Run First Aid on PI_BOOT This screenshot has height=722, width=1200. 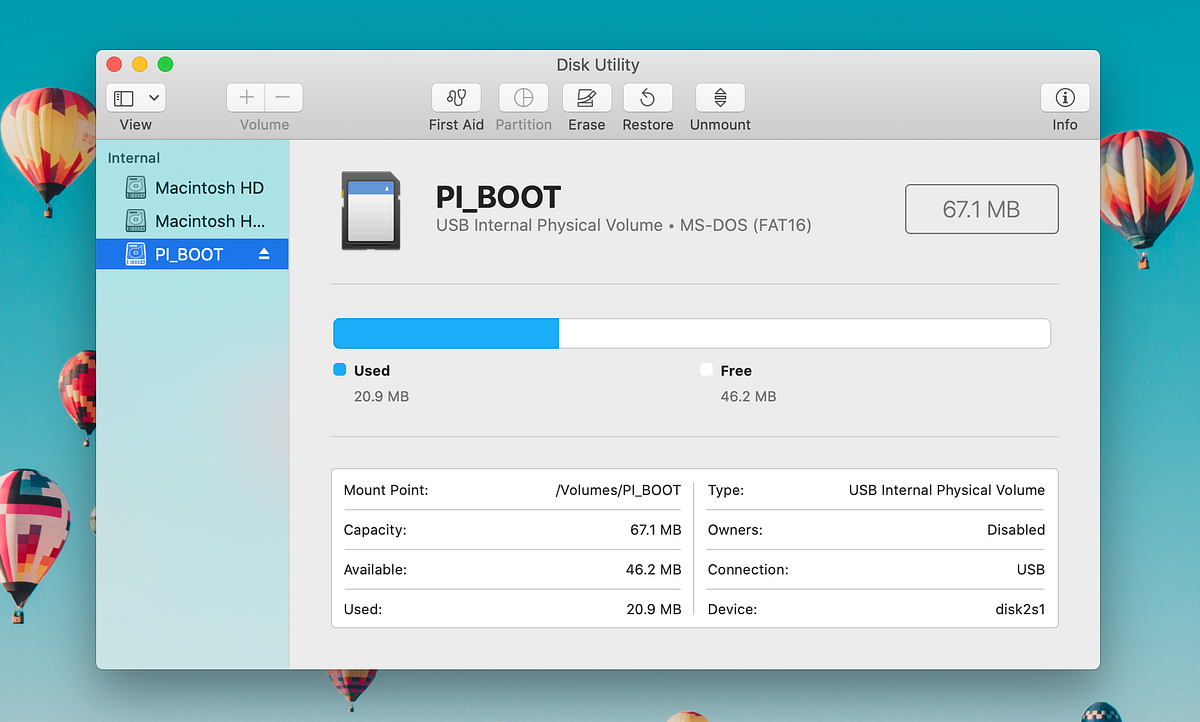[x=456, y=98]
